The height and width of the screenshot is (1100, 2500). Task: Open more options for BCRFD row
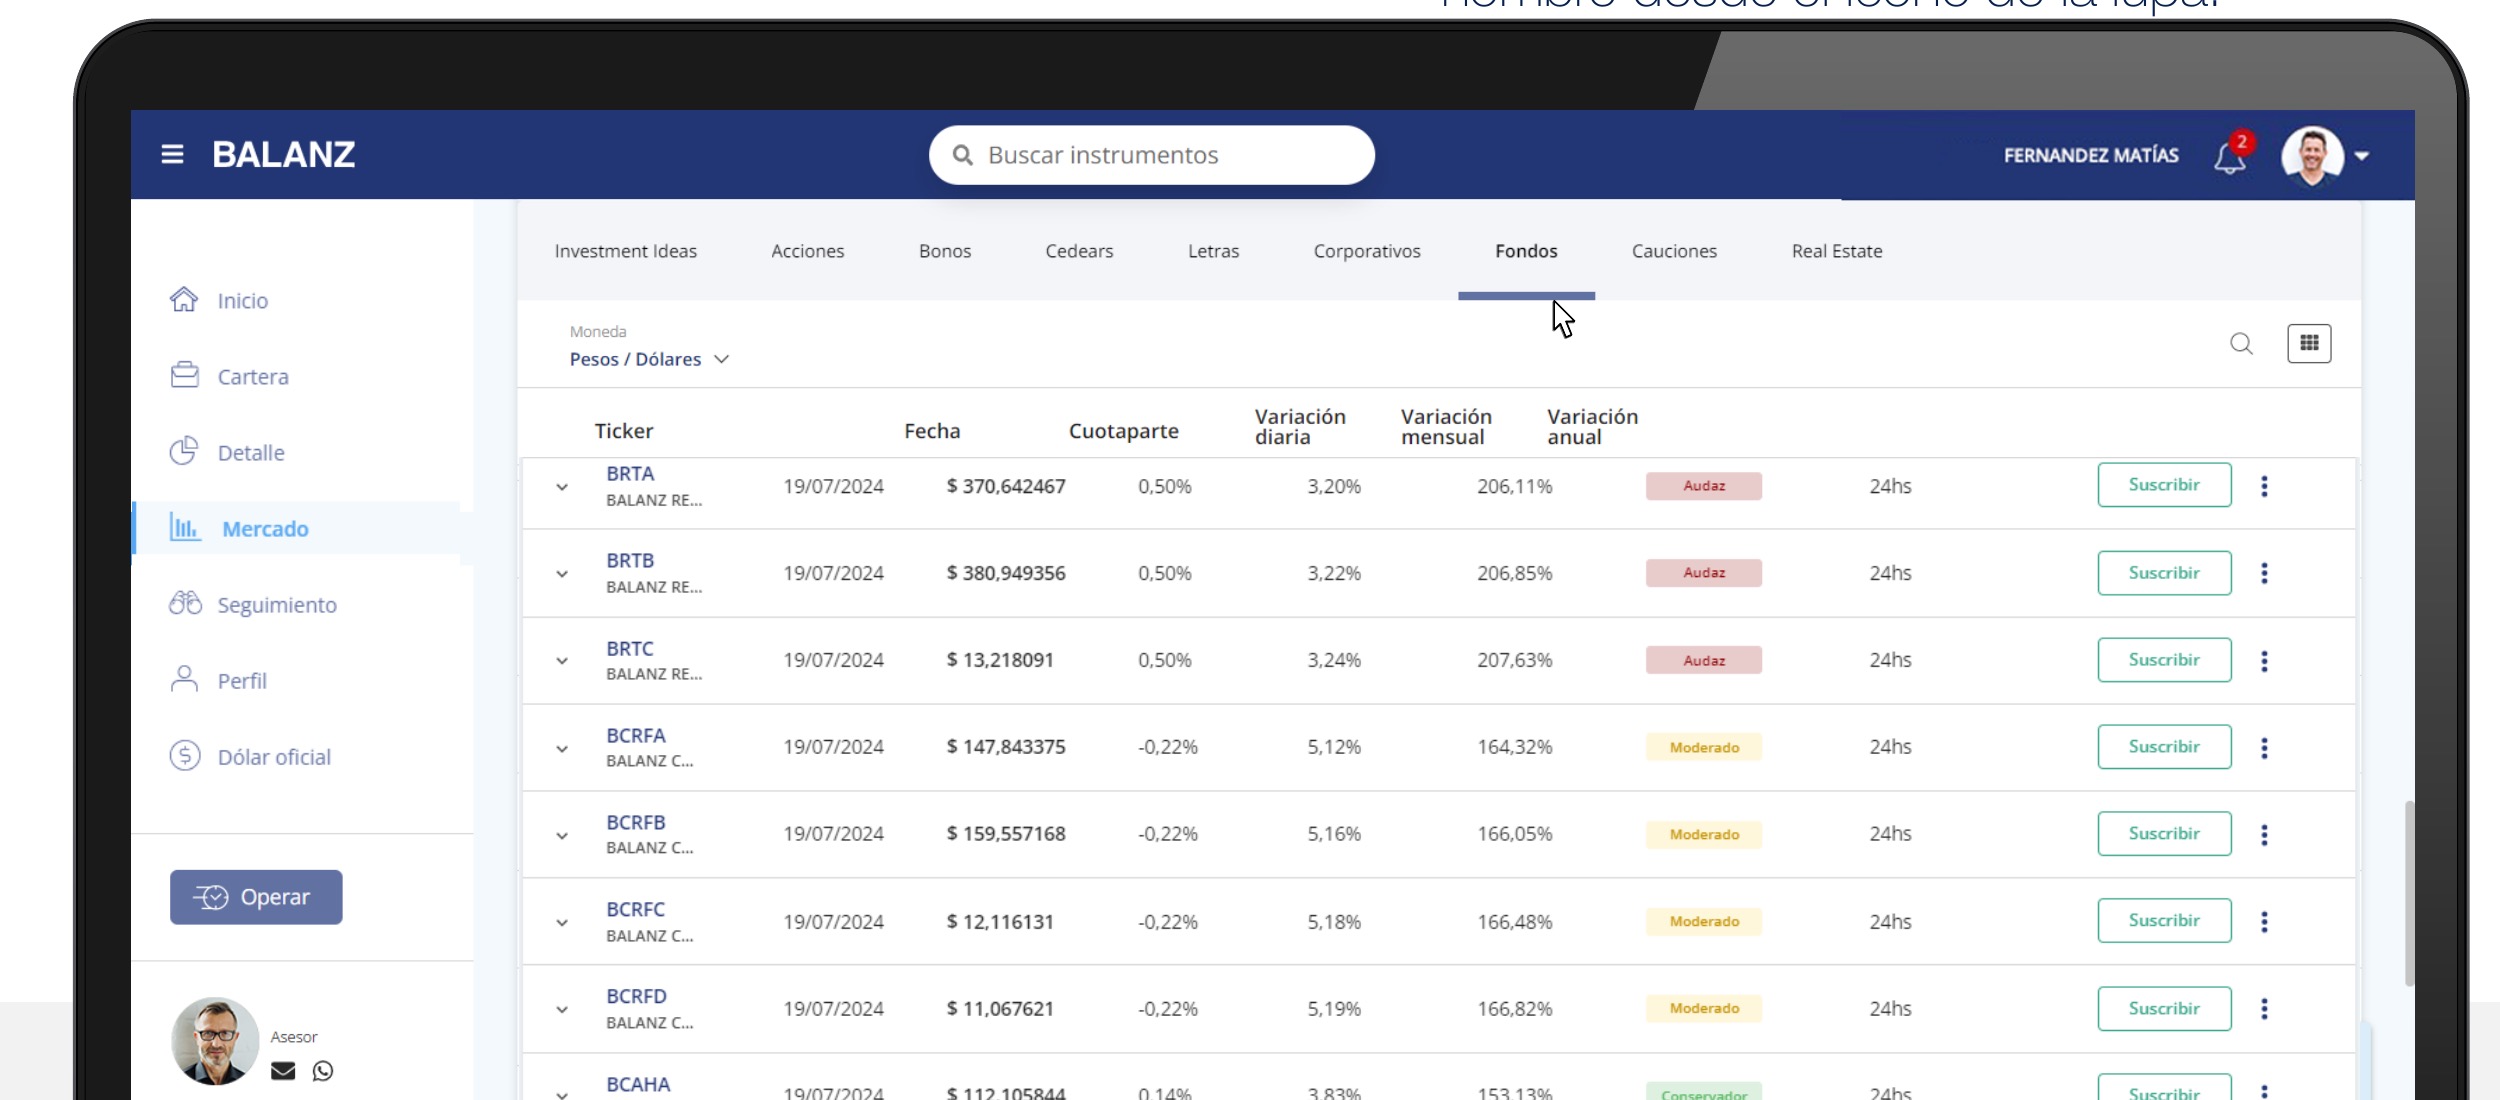tap(2264, 1009)
